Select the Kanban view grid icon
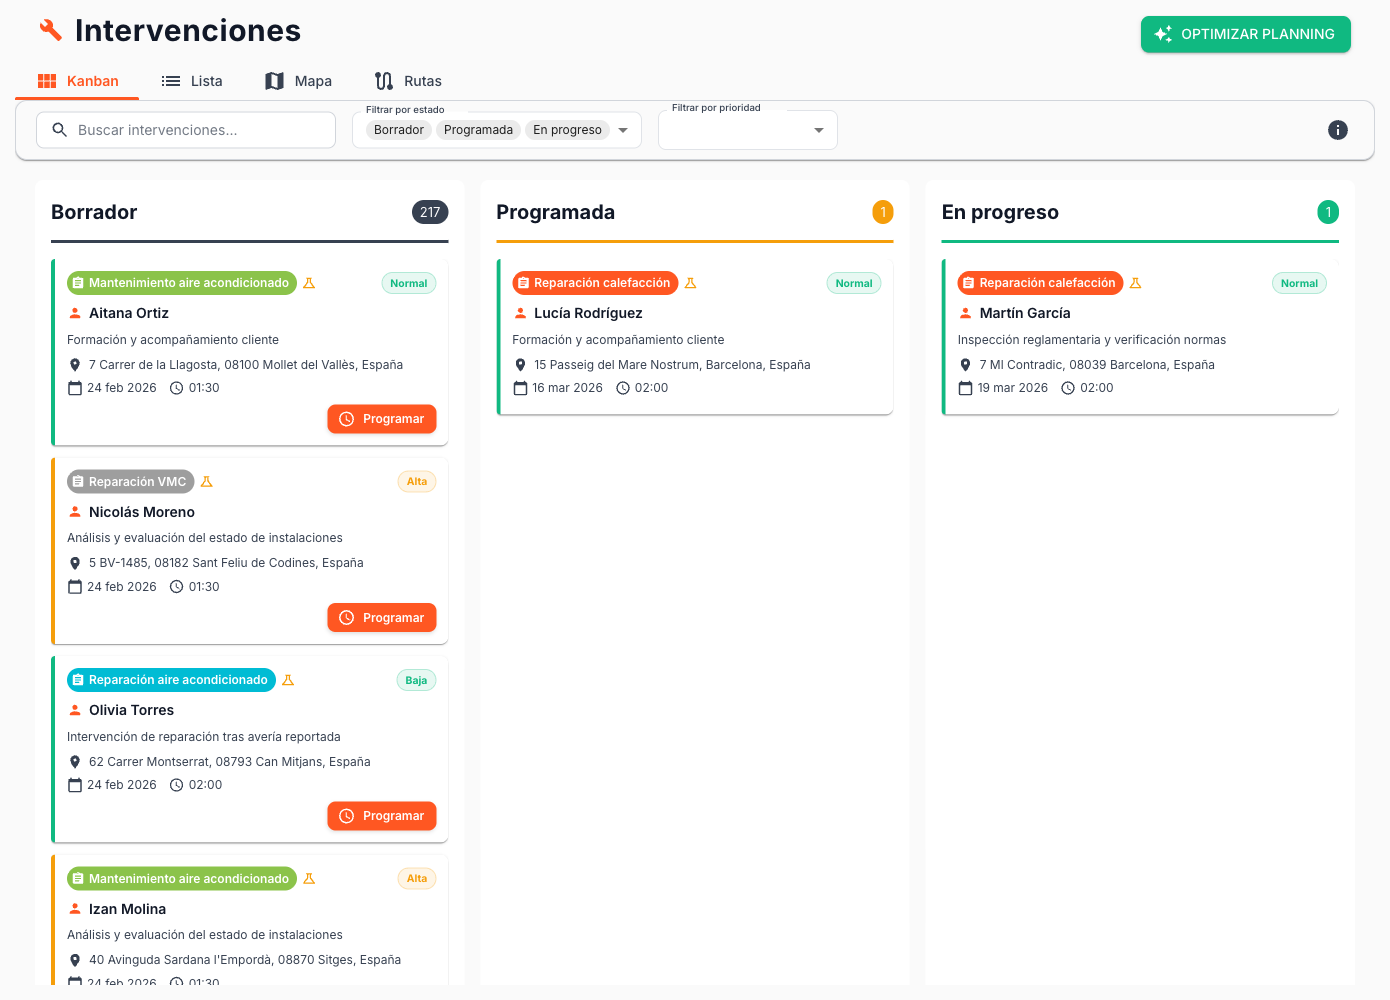This screenshot has height=1000, width=1390. point(47,80)
